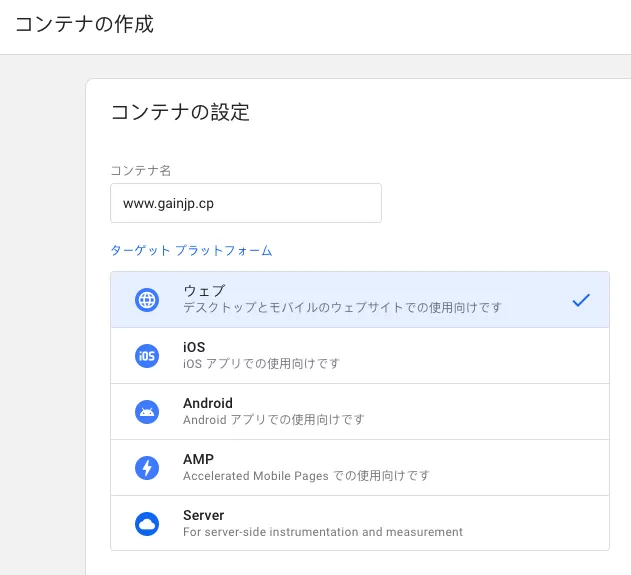The height and width of the screenshot is (575, 631).
Task: Click the globe icon for ウェブ platform
Action: [x=147, y=300]
